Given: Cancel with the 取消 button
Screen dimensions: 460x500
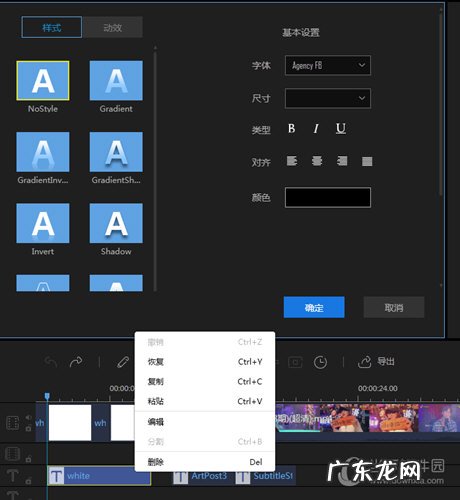Looking at the screenshot, I should pos(394,307).
